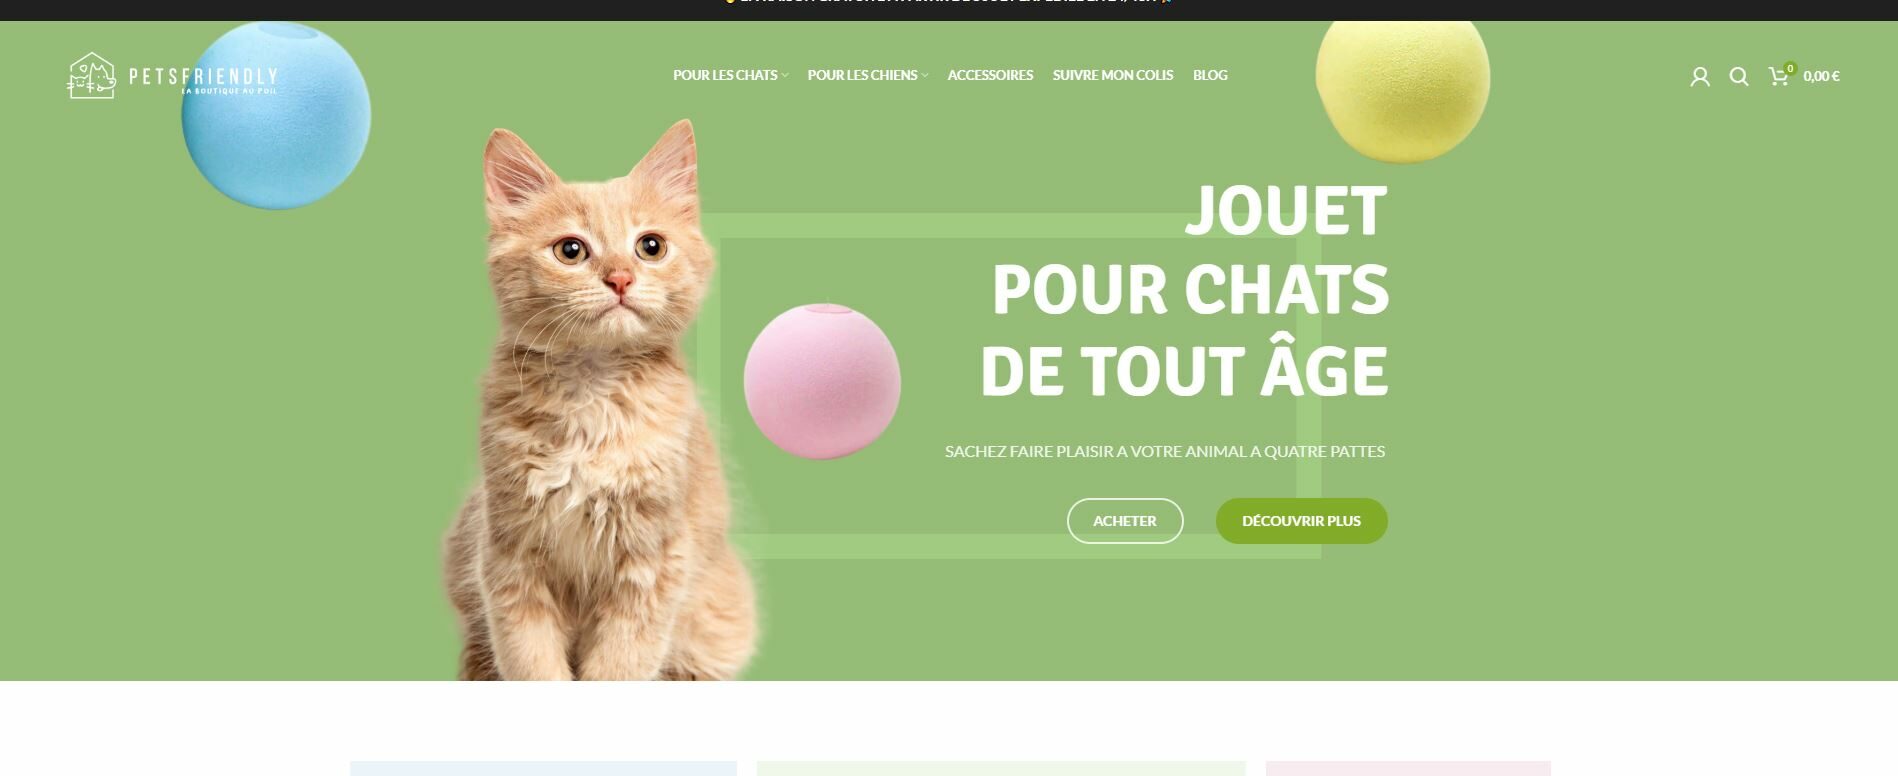Click the PETSFRIENDLY brand text
1898x776 pixels.
pos(203,76)
